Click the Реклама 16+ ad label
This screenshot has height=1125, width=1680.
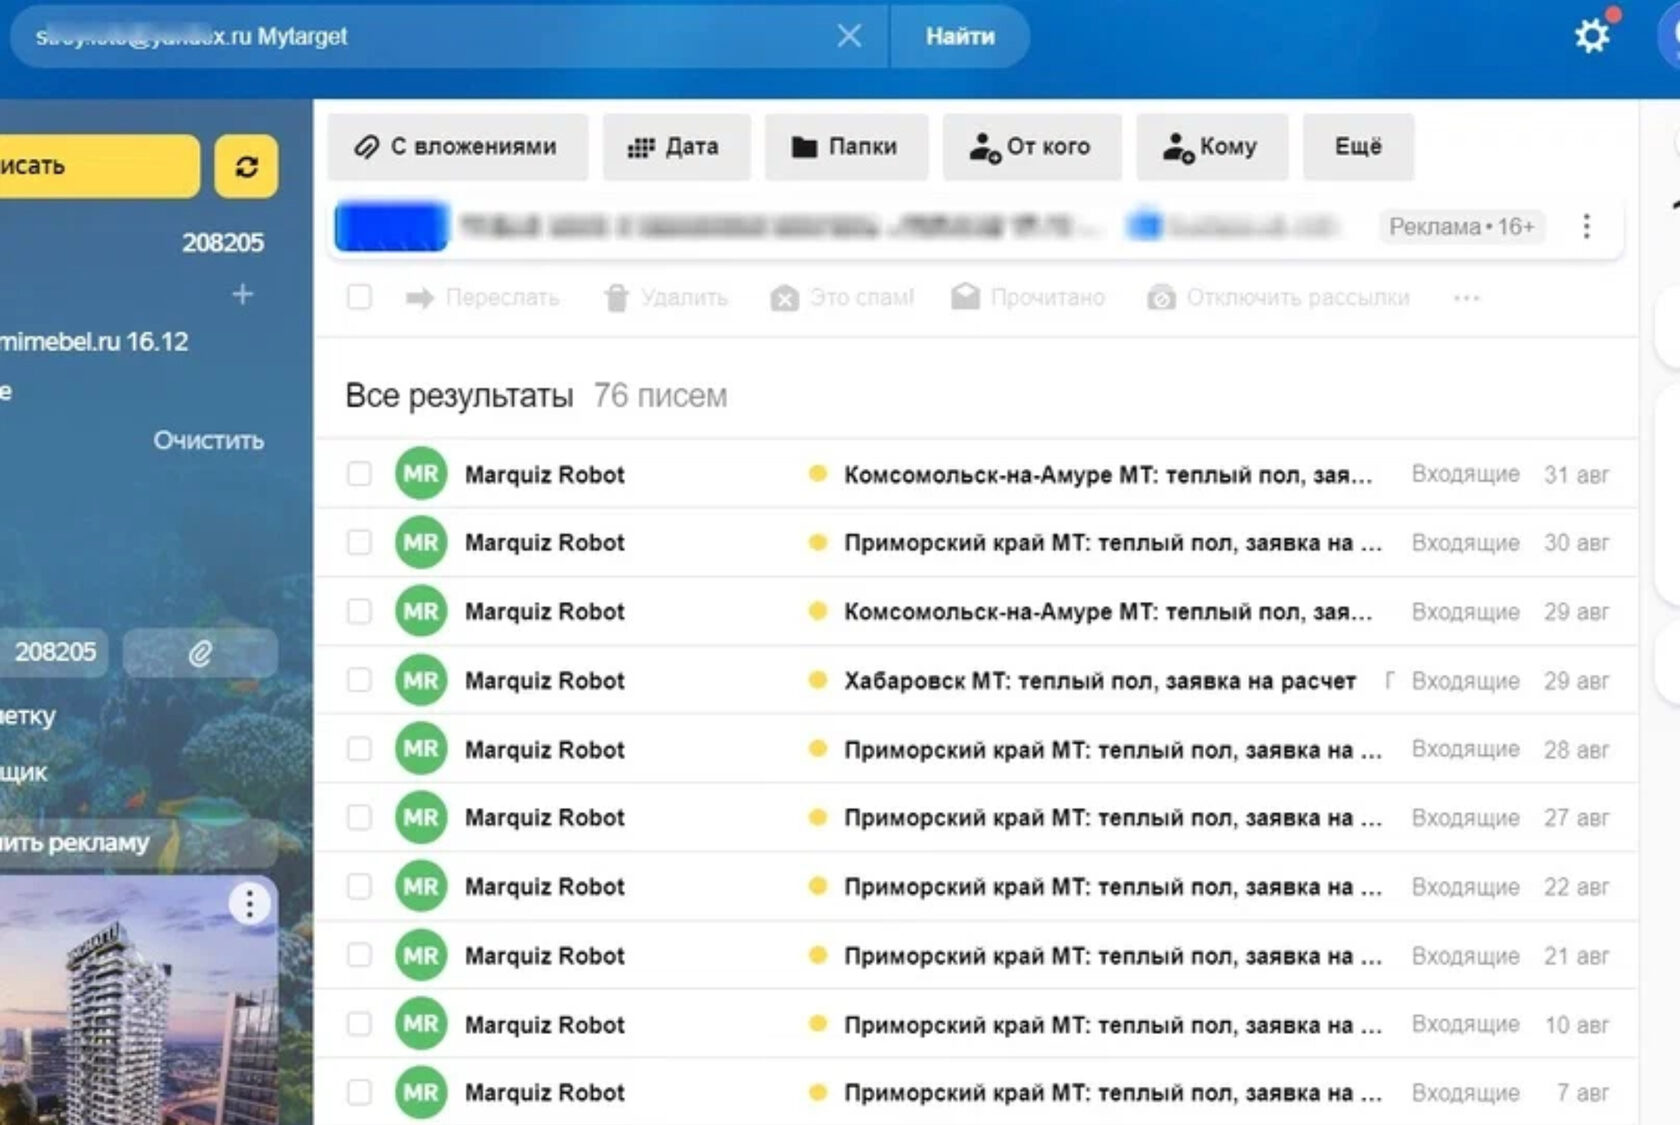(1461, 227)
